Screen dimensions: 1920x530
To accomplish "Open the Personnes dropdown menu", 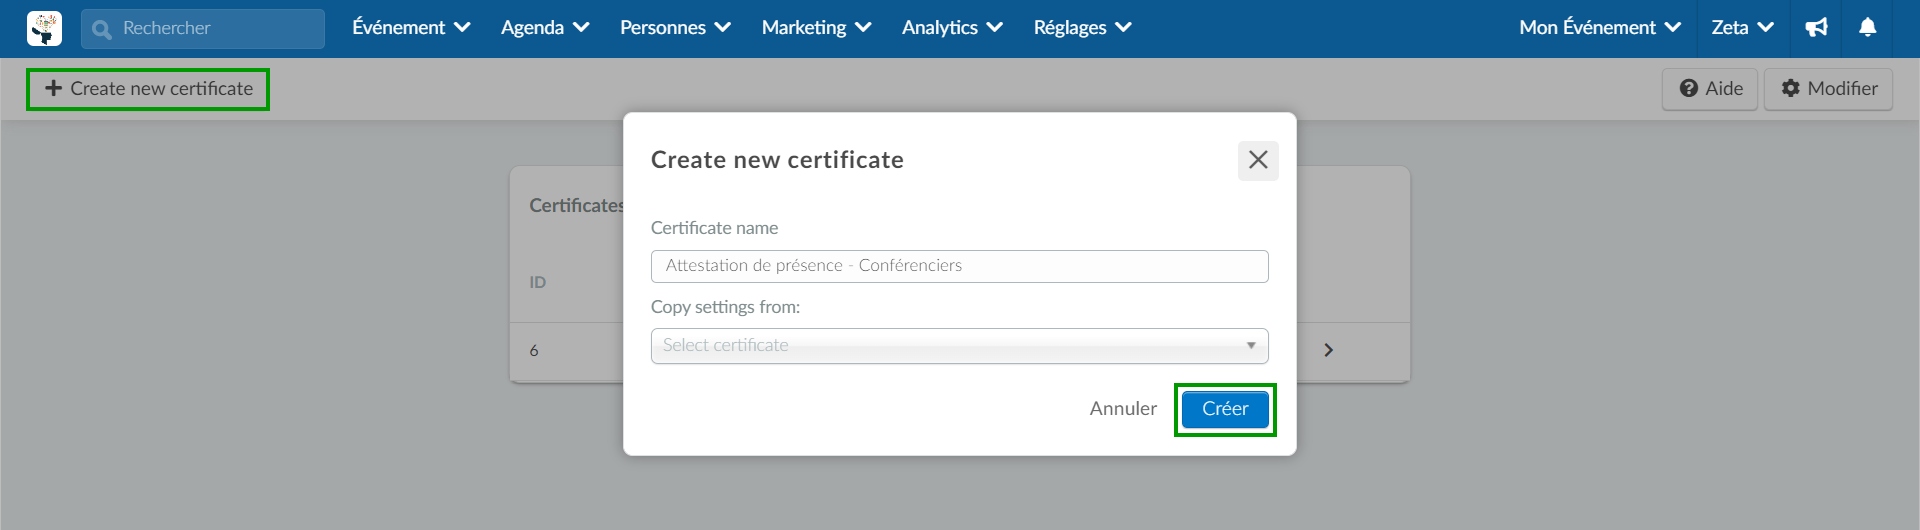I will 675,28.
